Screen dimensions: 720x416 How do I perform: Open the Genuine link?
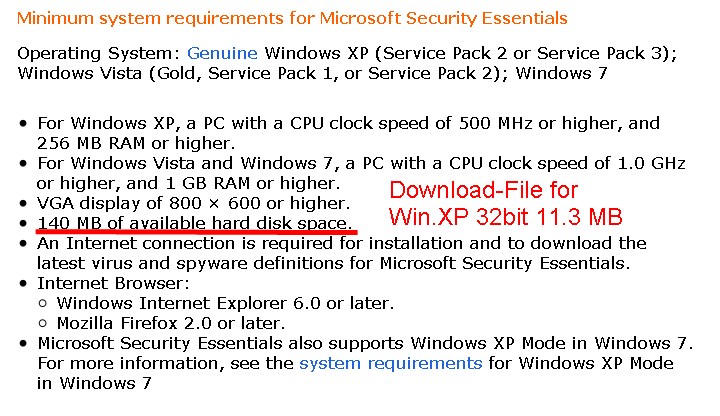(222, 53)
